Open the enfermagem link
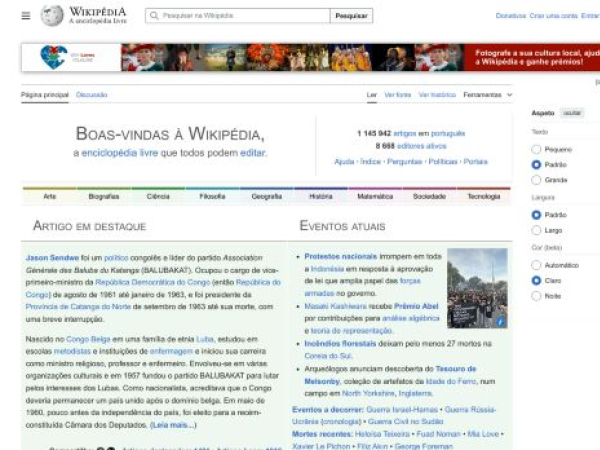This screenshot has width=600, height=450. tap(171, 351)
